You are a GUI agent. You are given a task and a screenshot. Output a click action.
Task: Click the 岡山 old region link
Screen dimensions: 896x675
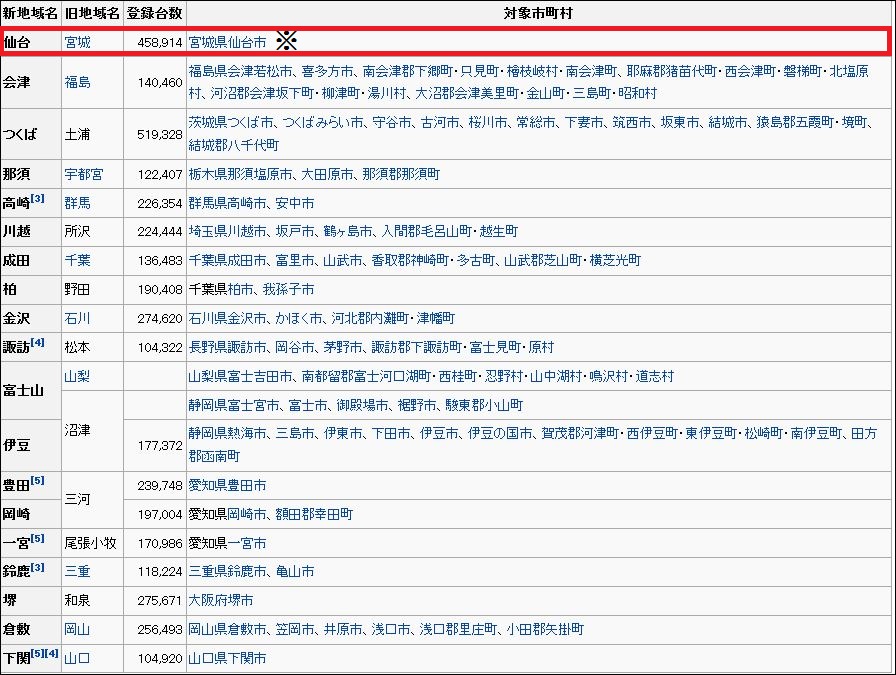(77, 630)
